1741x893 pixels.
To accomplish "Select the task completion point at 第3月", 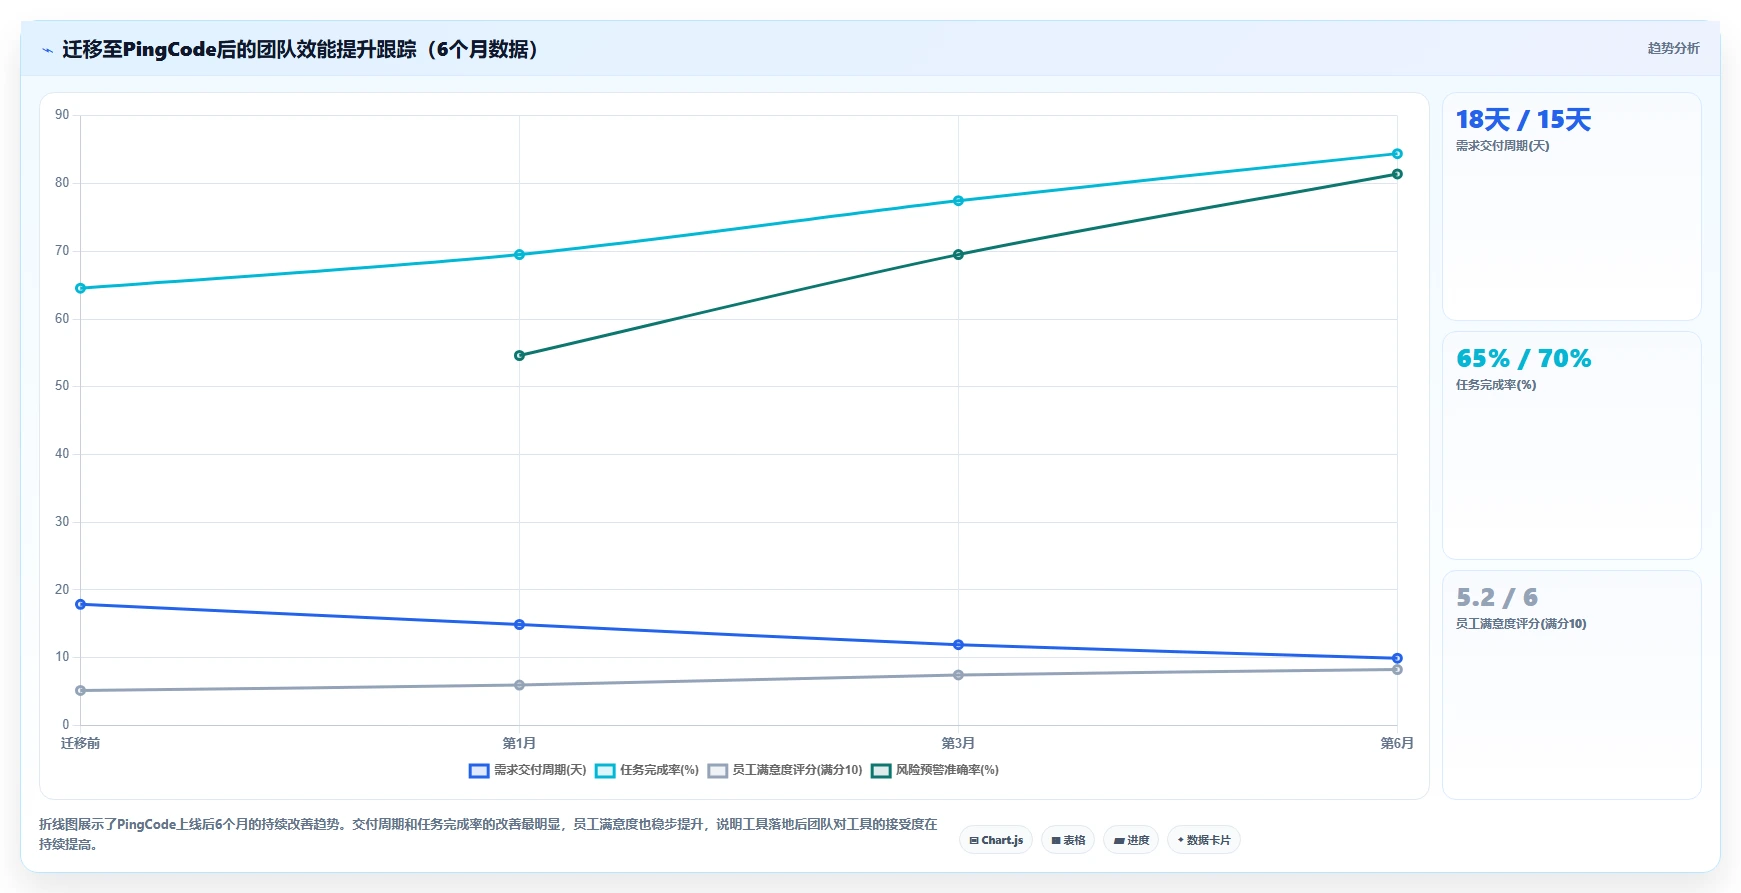I will point(958,201).
